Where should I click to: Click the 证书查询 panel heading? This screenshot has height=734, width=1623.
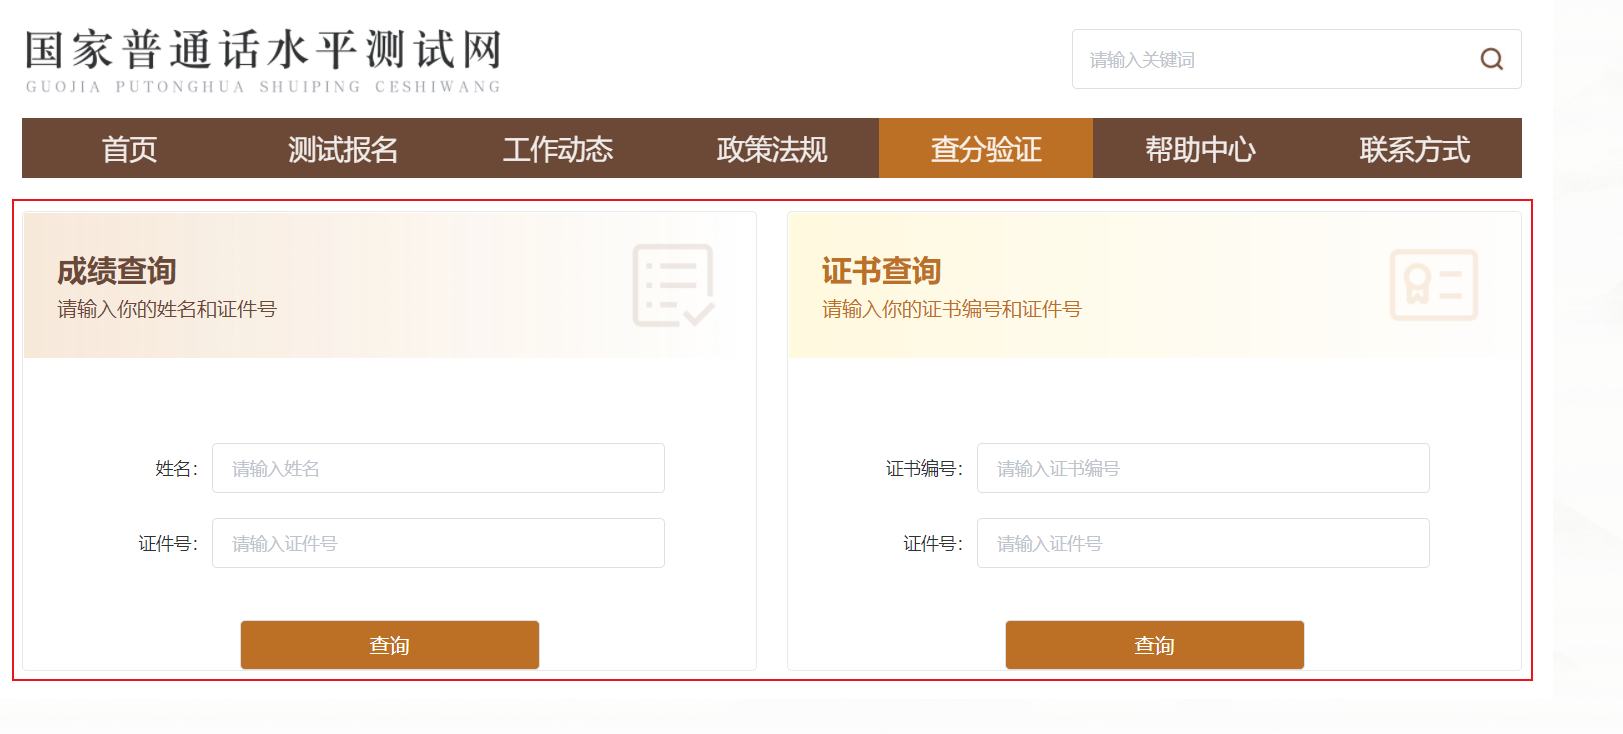pos(881,271)
